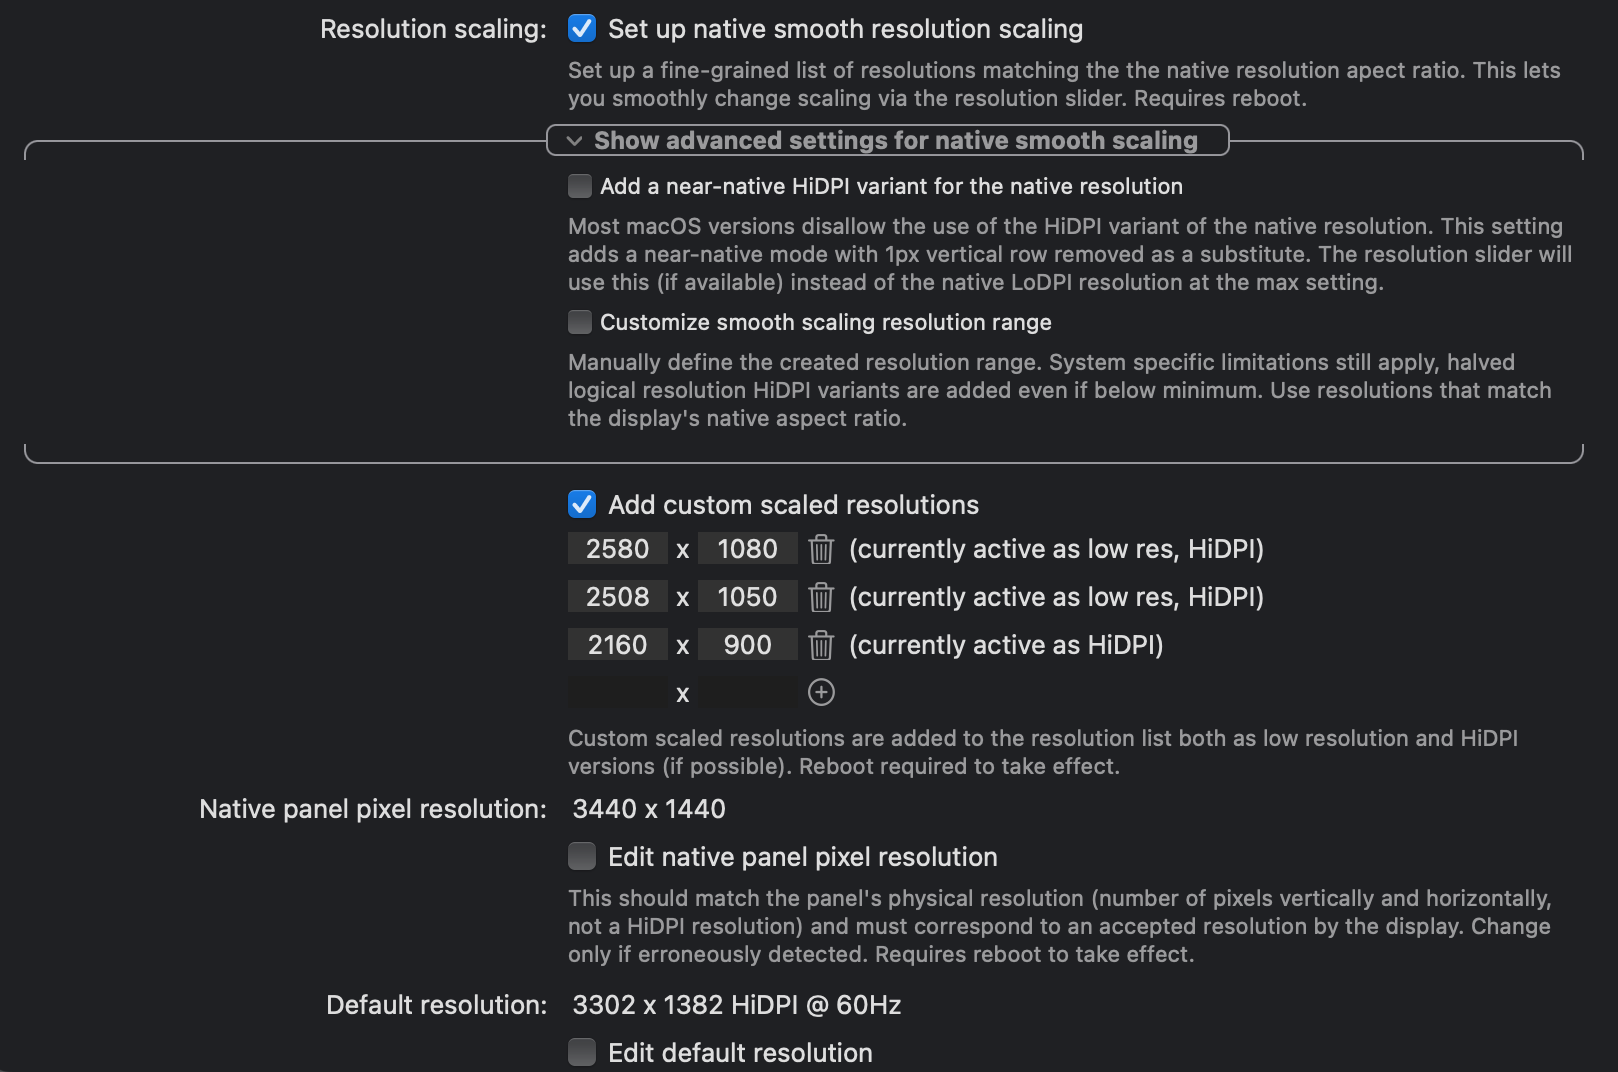Viewport: 1618px width, 1072px height.
Task: Select the native panel resolution text 3440 x 1440
Action: (x=648, y=808)
